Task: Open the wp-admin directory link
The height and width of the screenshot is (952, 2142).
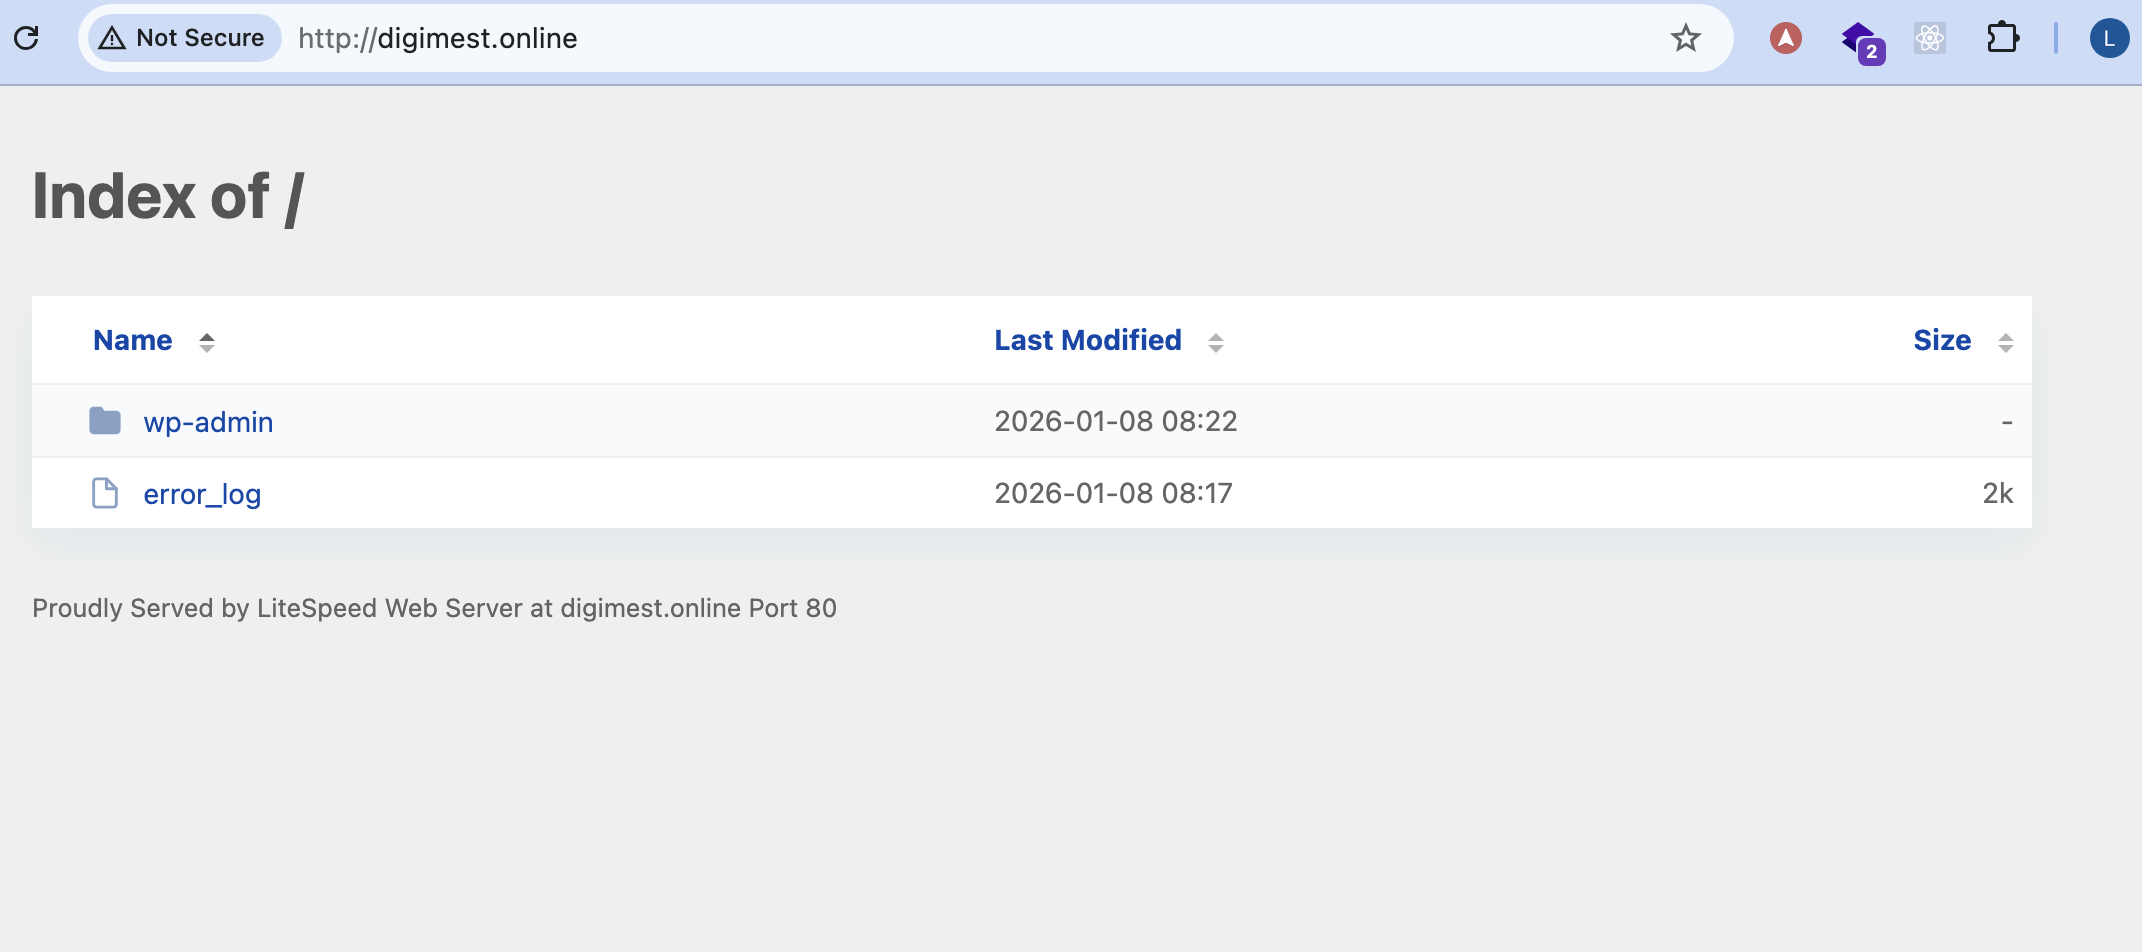Action: click(x=208, y=422)
